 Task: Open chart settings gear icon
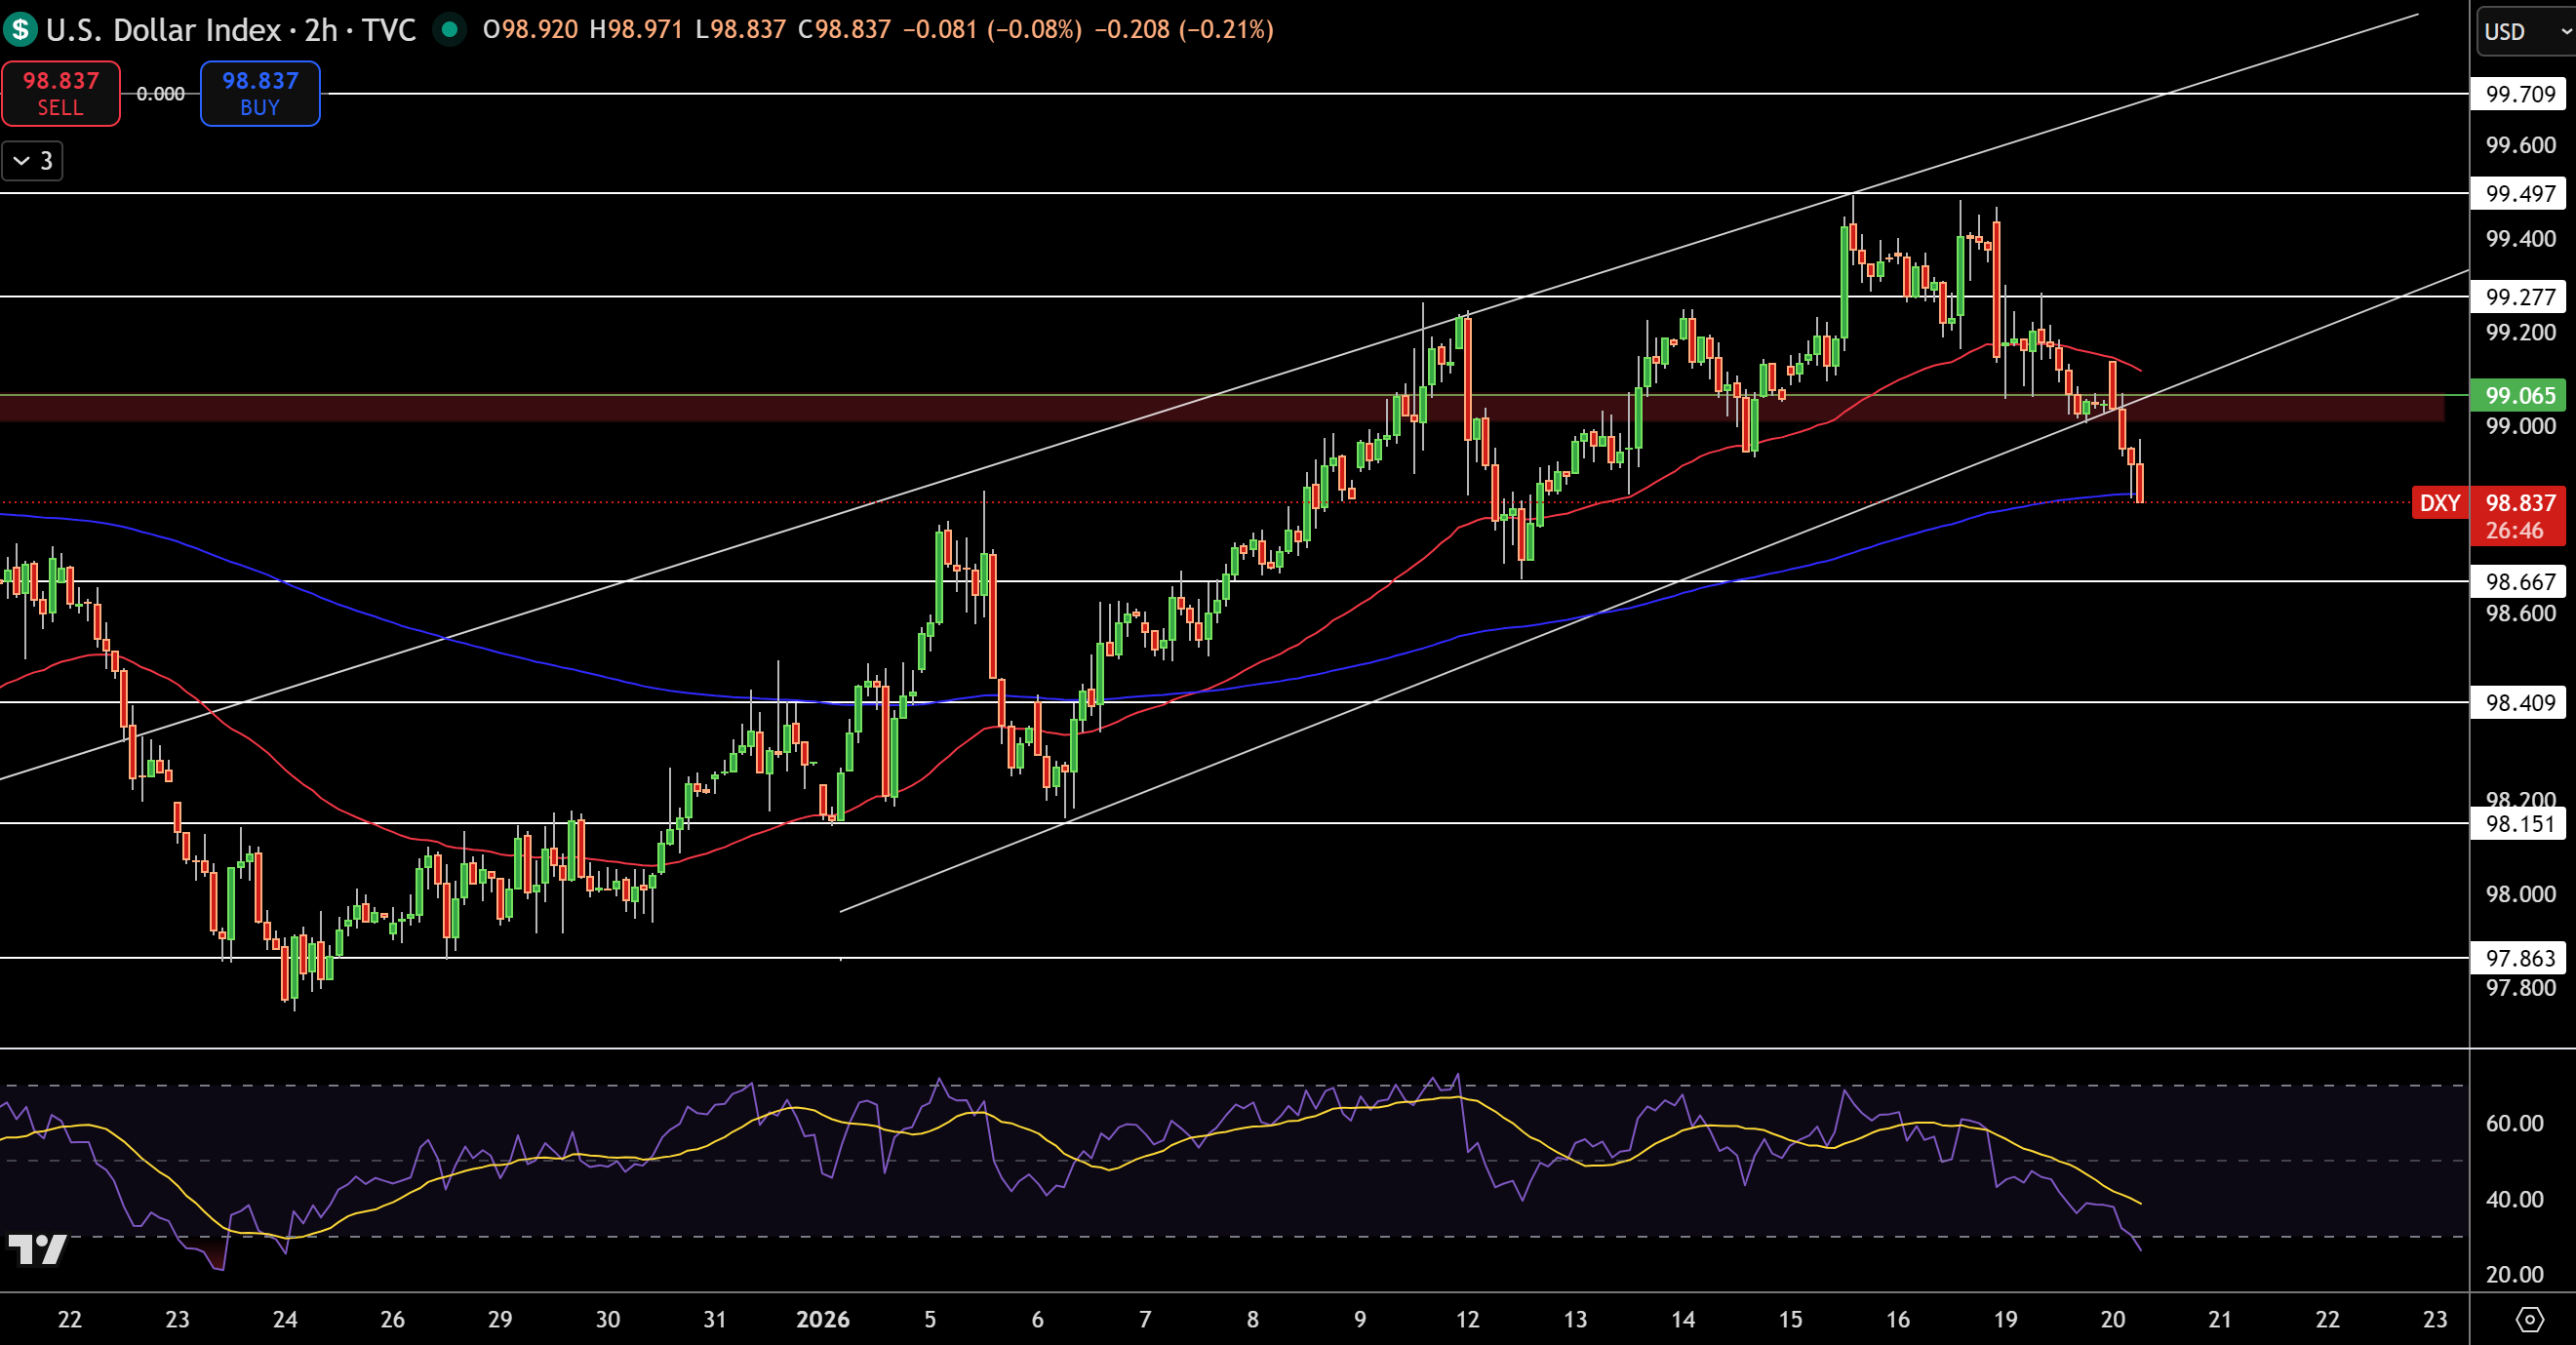click(2530, 1319)
